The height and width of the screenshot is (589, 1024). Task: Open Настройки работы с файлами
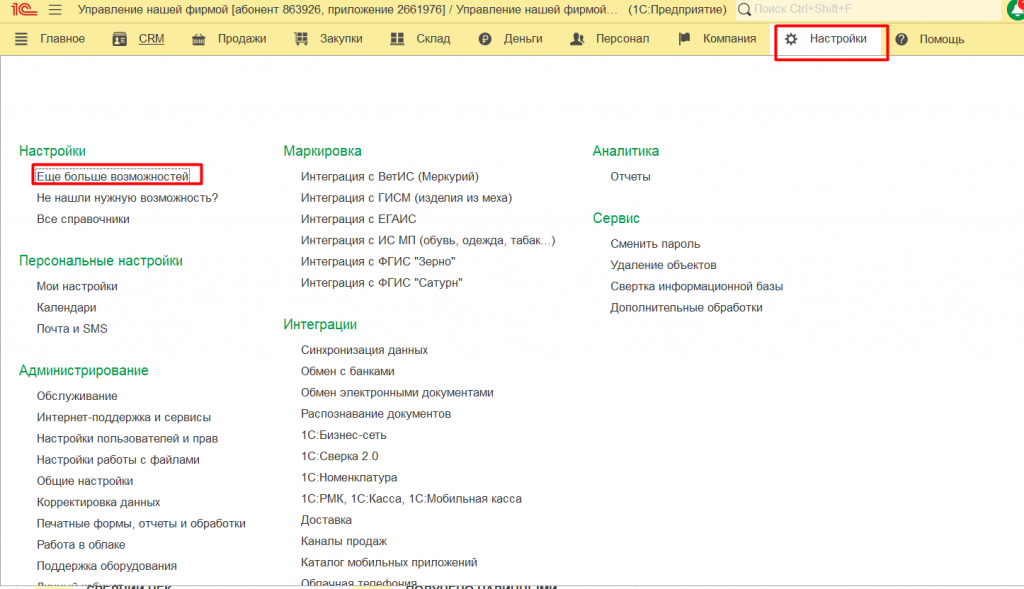coord(118,460)
